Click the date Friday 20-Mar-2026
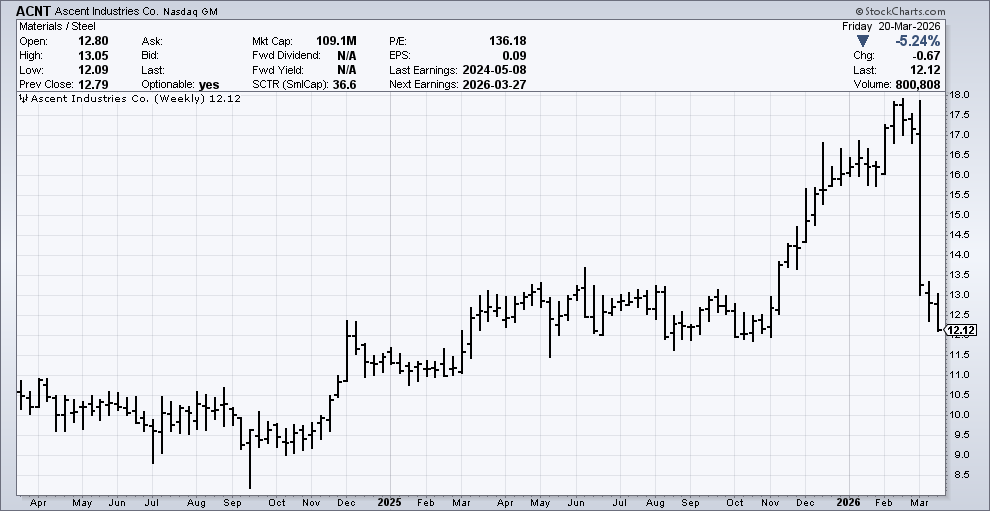The width and height of the screenshot is (990, 511). click(x=891, y=27)
